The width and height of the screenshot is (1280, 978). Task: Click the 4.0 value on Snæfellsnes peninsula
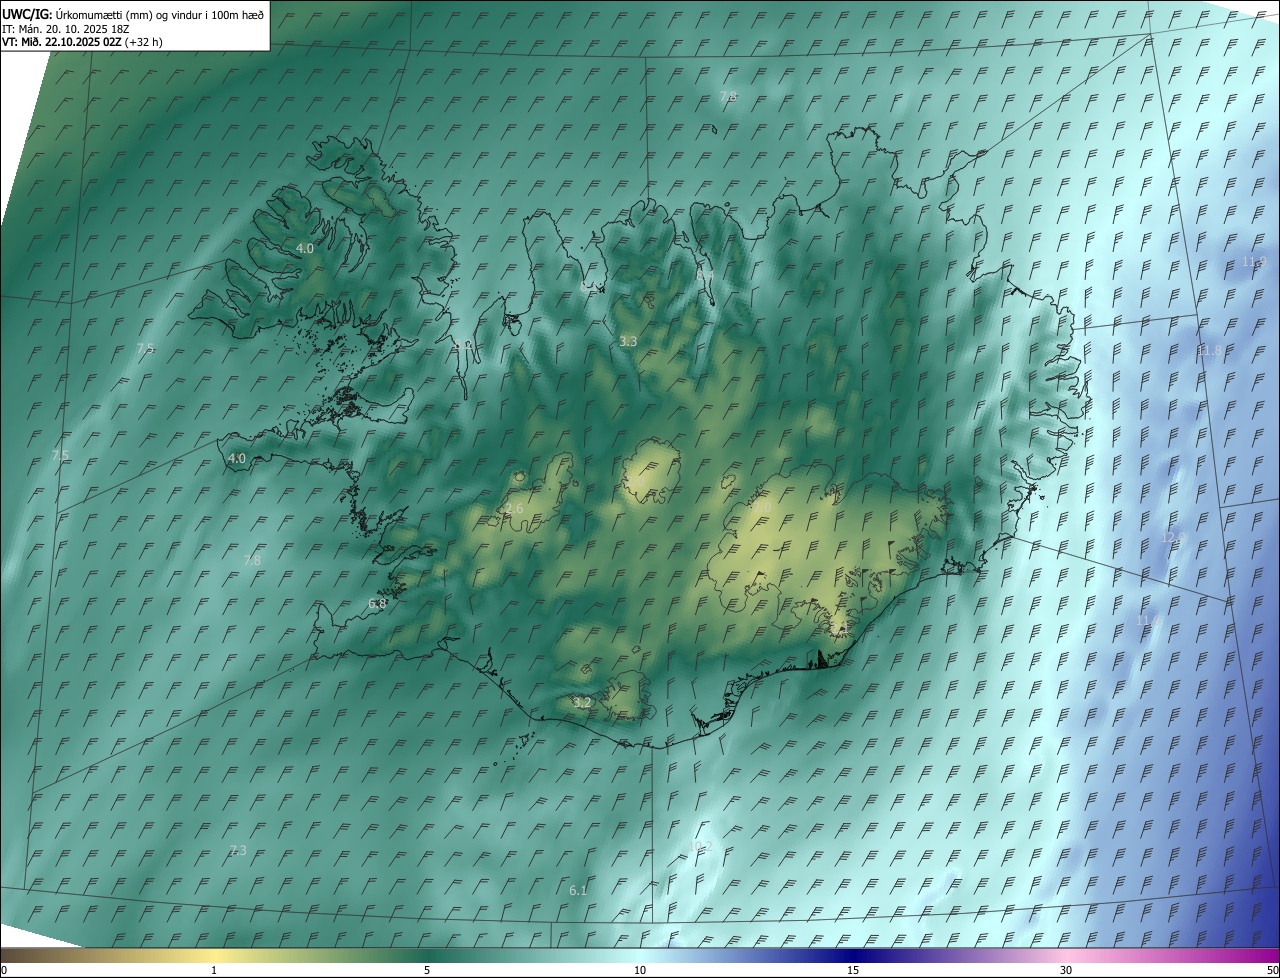(x=237, y=458)
